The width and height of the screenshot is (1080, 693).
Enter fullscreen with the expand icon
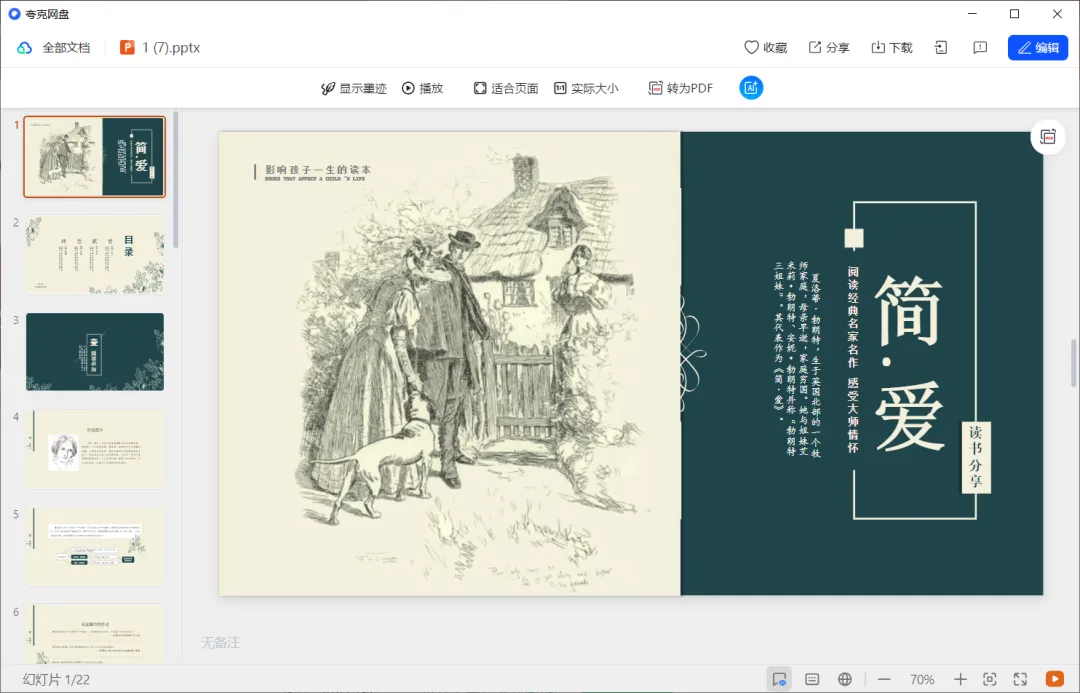(x=1020, y=679)
